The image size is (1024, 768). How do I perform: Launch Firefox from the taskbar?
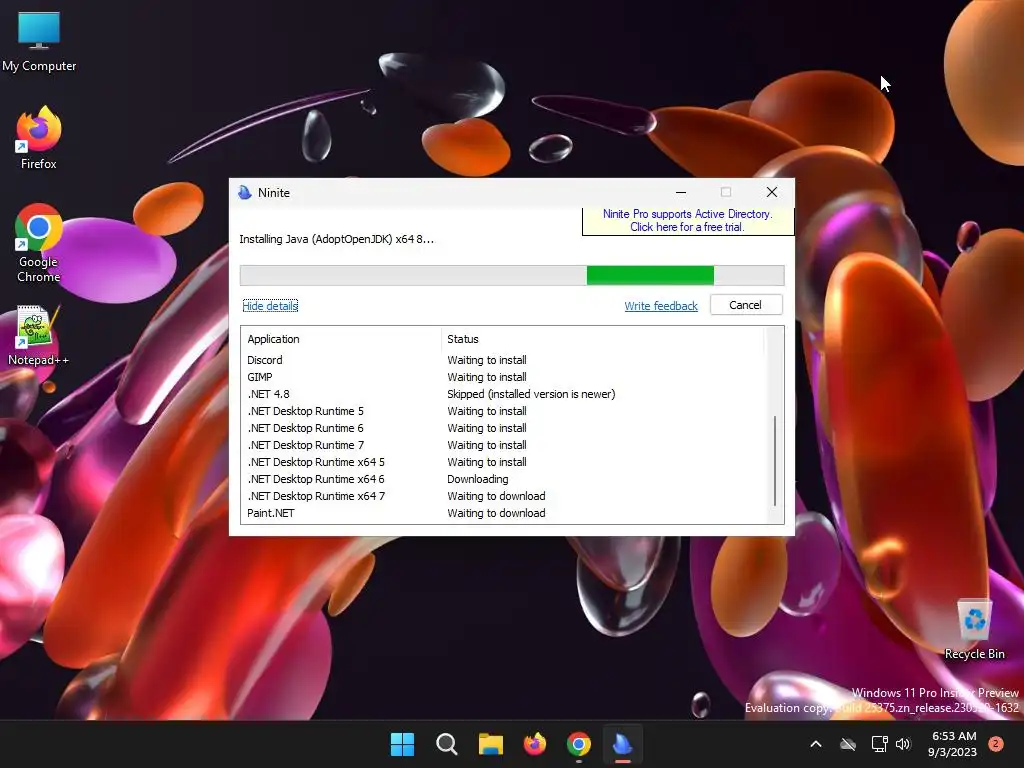(x=535, y=744)
